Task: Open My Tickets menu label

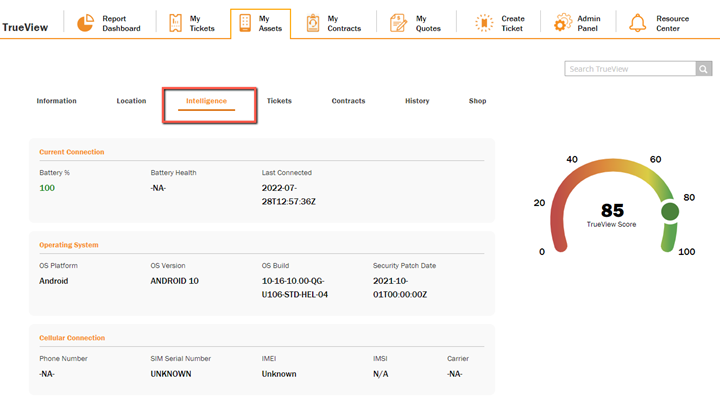Action: point(202,23)
